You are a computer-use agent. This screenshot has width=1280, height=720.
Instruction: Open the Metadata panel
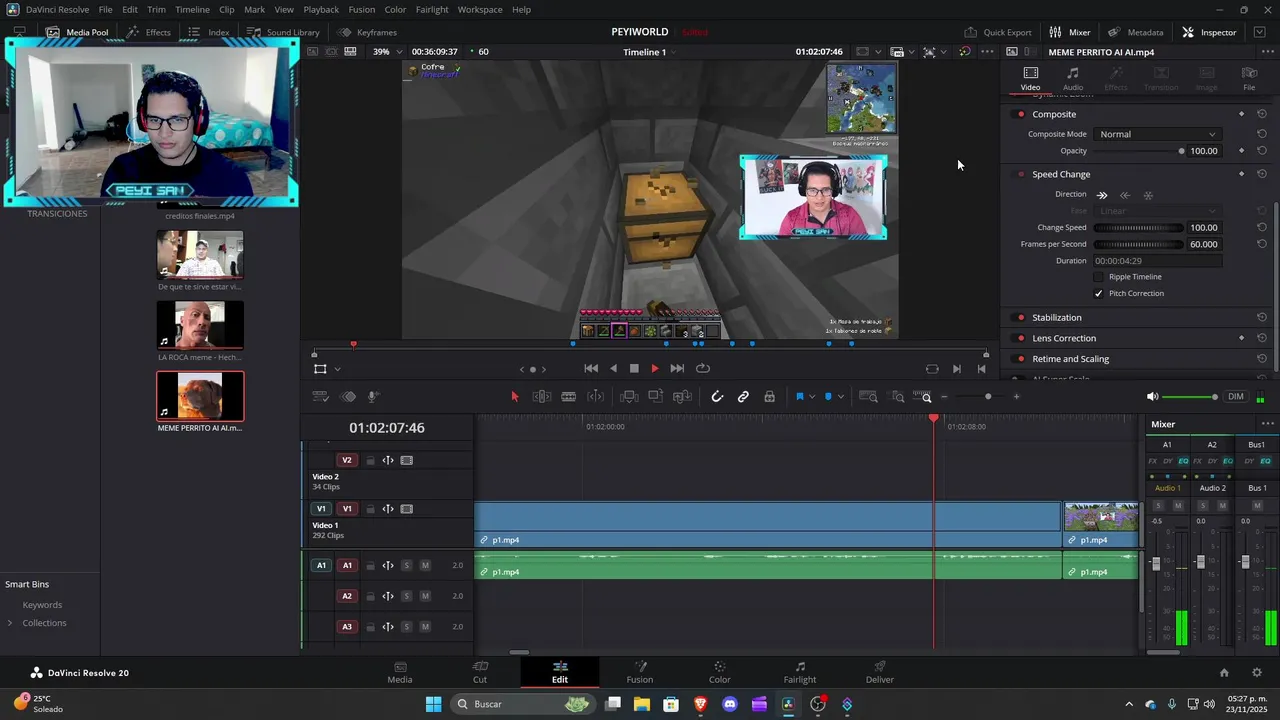click(x=1135, y=32)
